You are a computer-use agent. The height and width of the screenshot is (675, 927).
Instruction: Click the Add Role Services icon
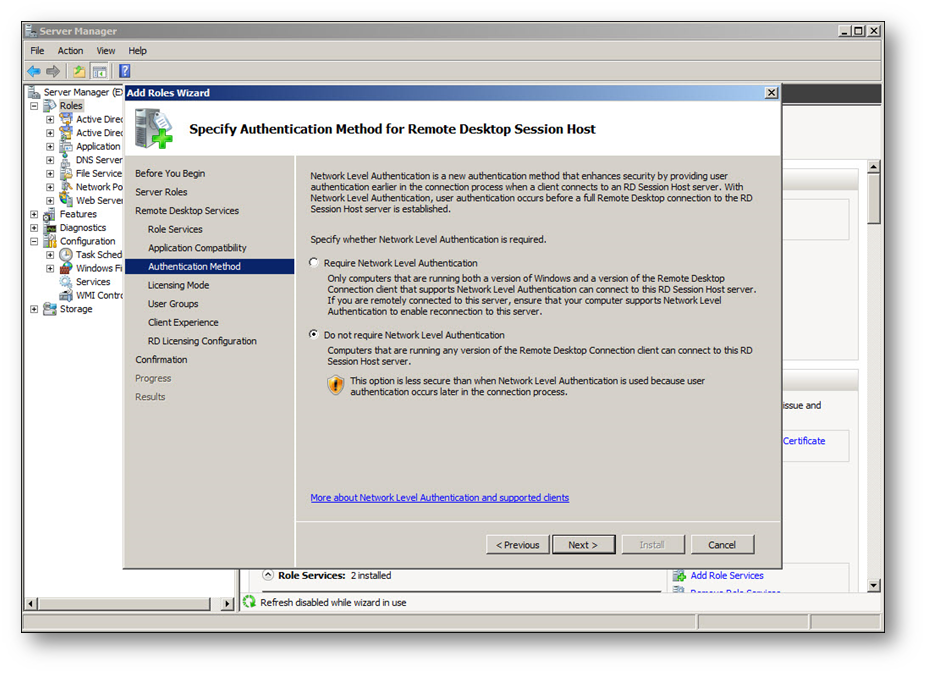pos(680,576)
